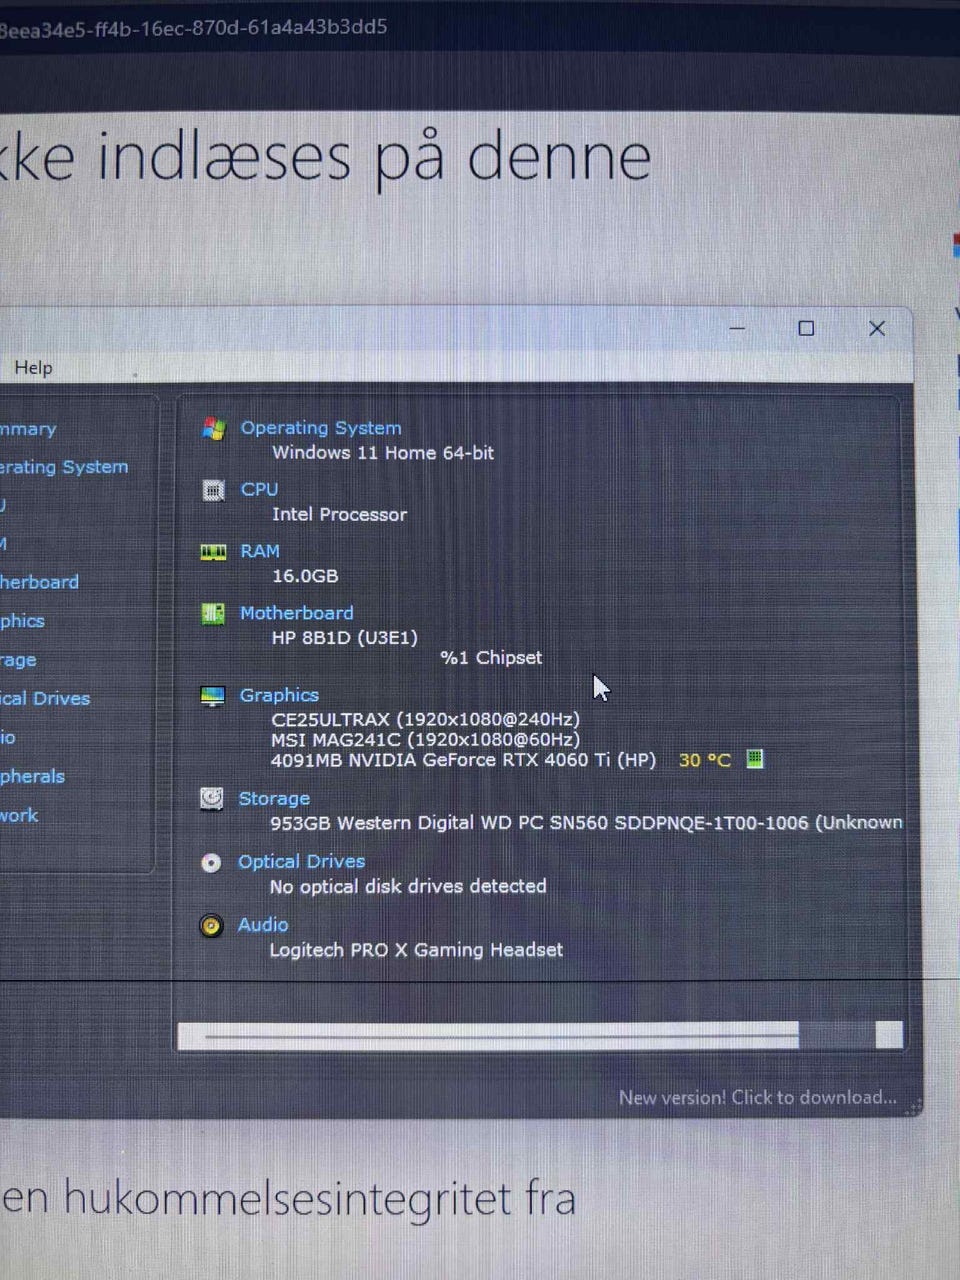Image resolution: width=960 pixels, height=1280 pixels.
Task: Click the Motherboard green board icon
Action: (213, 613)
